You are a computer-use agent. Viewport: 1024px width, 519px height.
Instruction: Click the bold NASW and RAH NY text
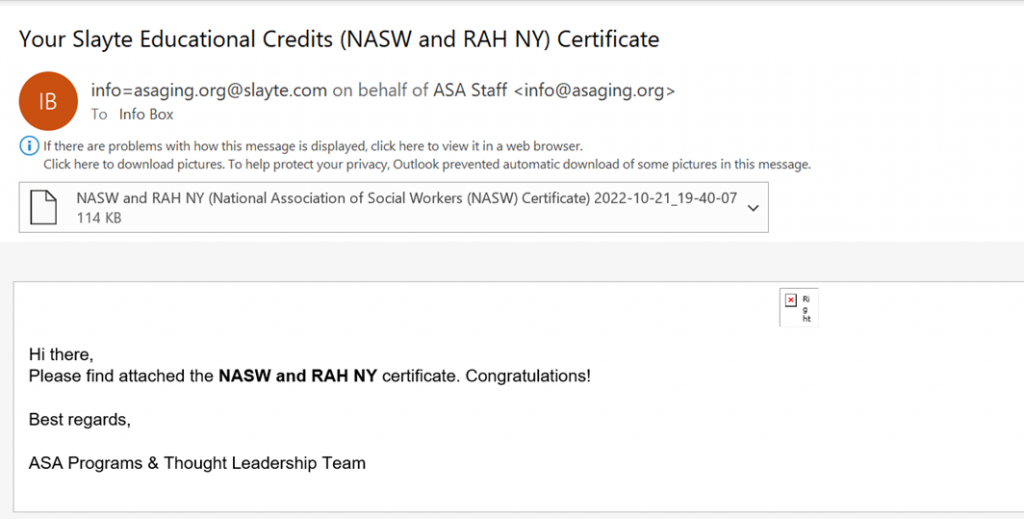(x=298, y=376)
